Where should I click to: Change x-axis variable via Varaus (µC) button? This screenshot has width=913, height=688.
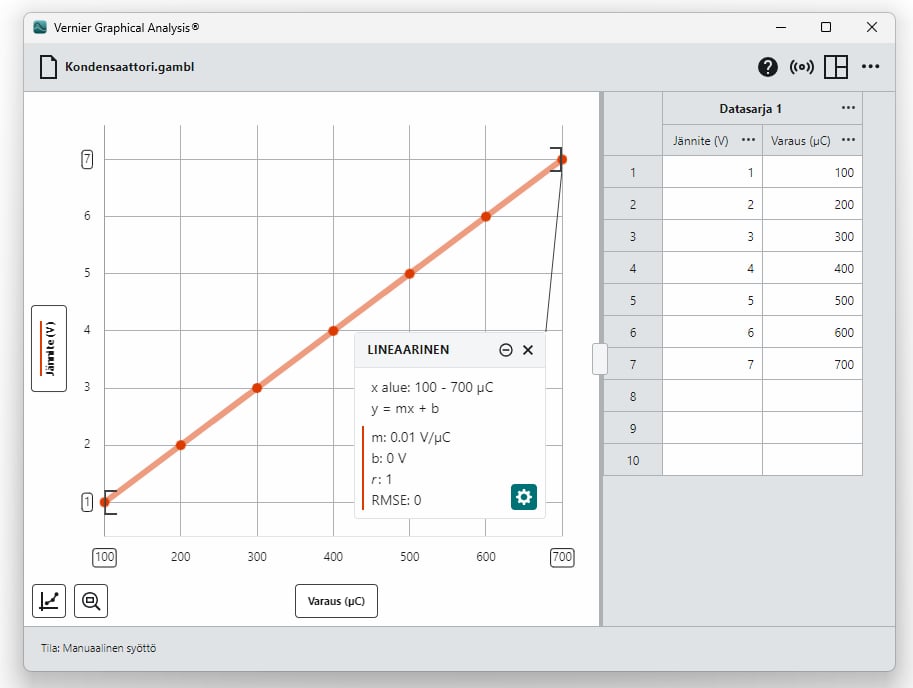point(336,600)
